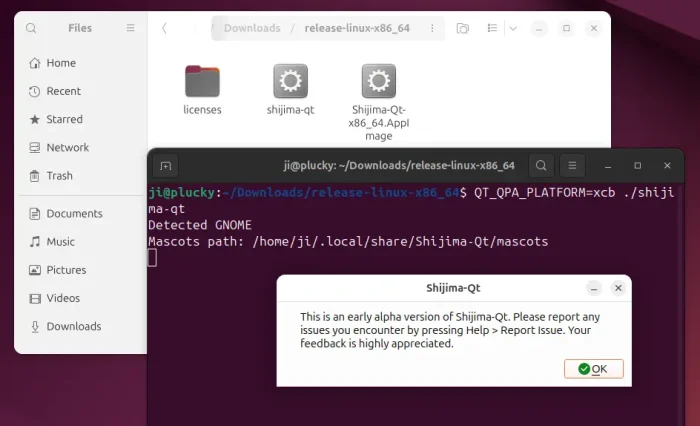700x426 pixels.
Task: Minimize the terminal window
Action: (608, 166)
